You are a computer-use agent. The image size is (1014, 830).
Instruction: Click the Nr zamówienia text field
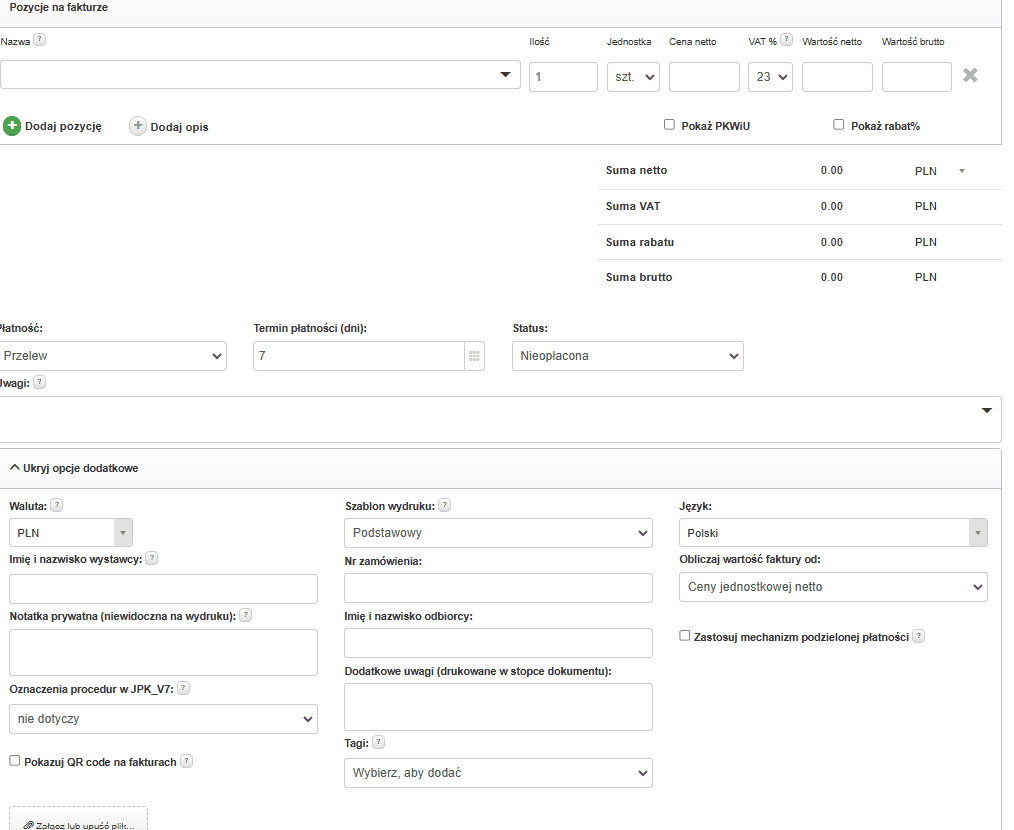[x=498, y=588]
